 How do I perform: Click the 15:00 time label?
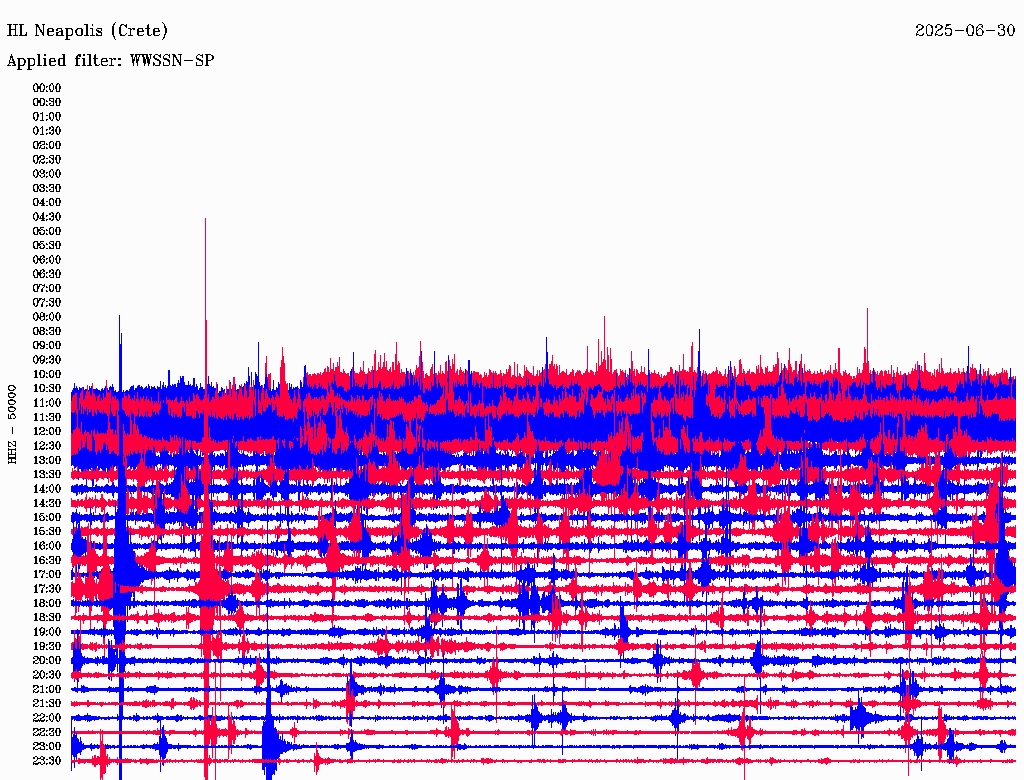point(47,517)
